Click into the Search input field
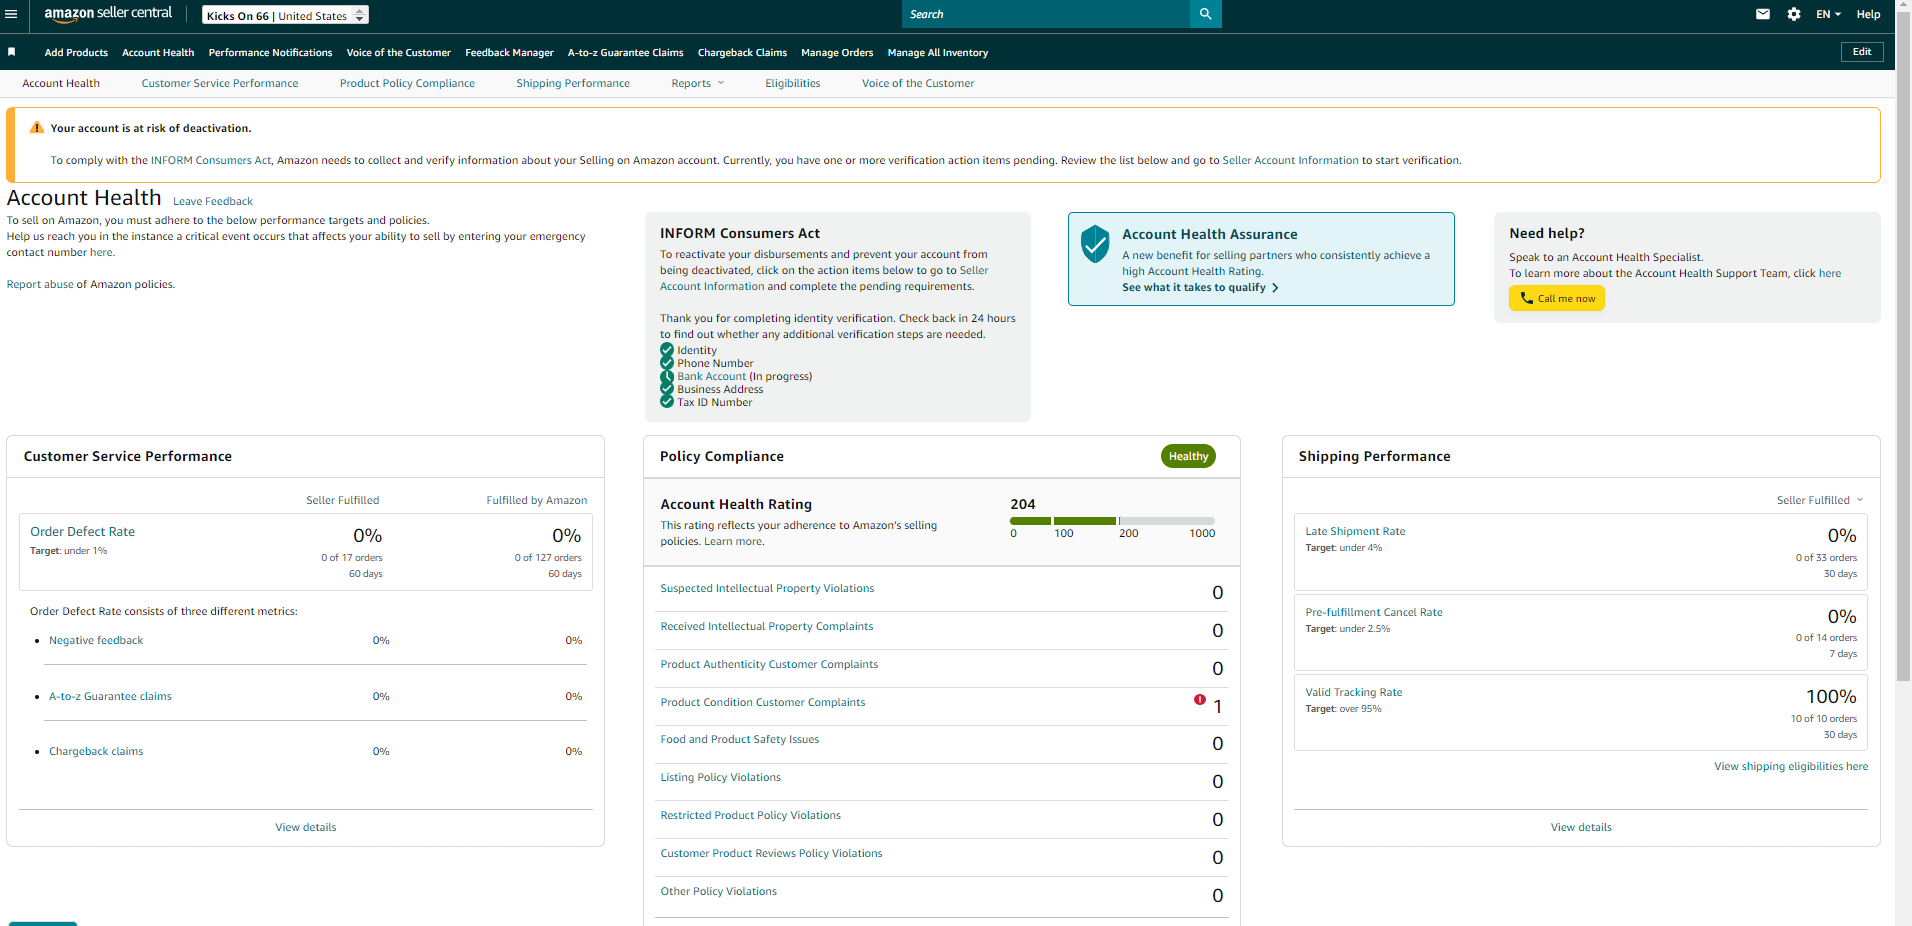1912x926 pixels. 1046,14
